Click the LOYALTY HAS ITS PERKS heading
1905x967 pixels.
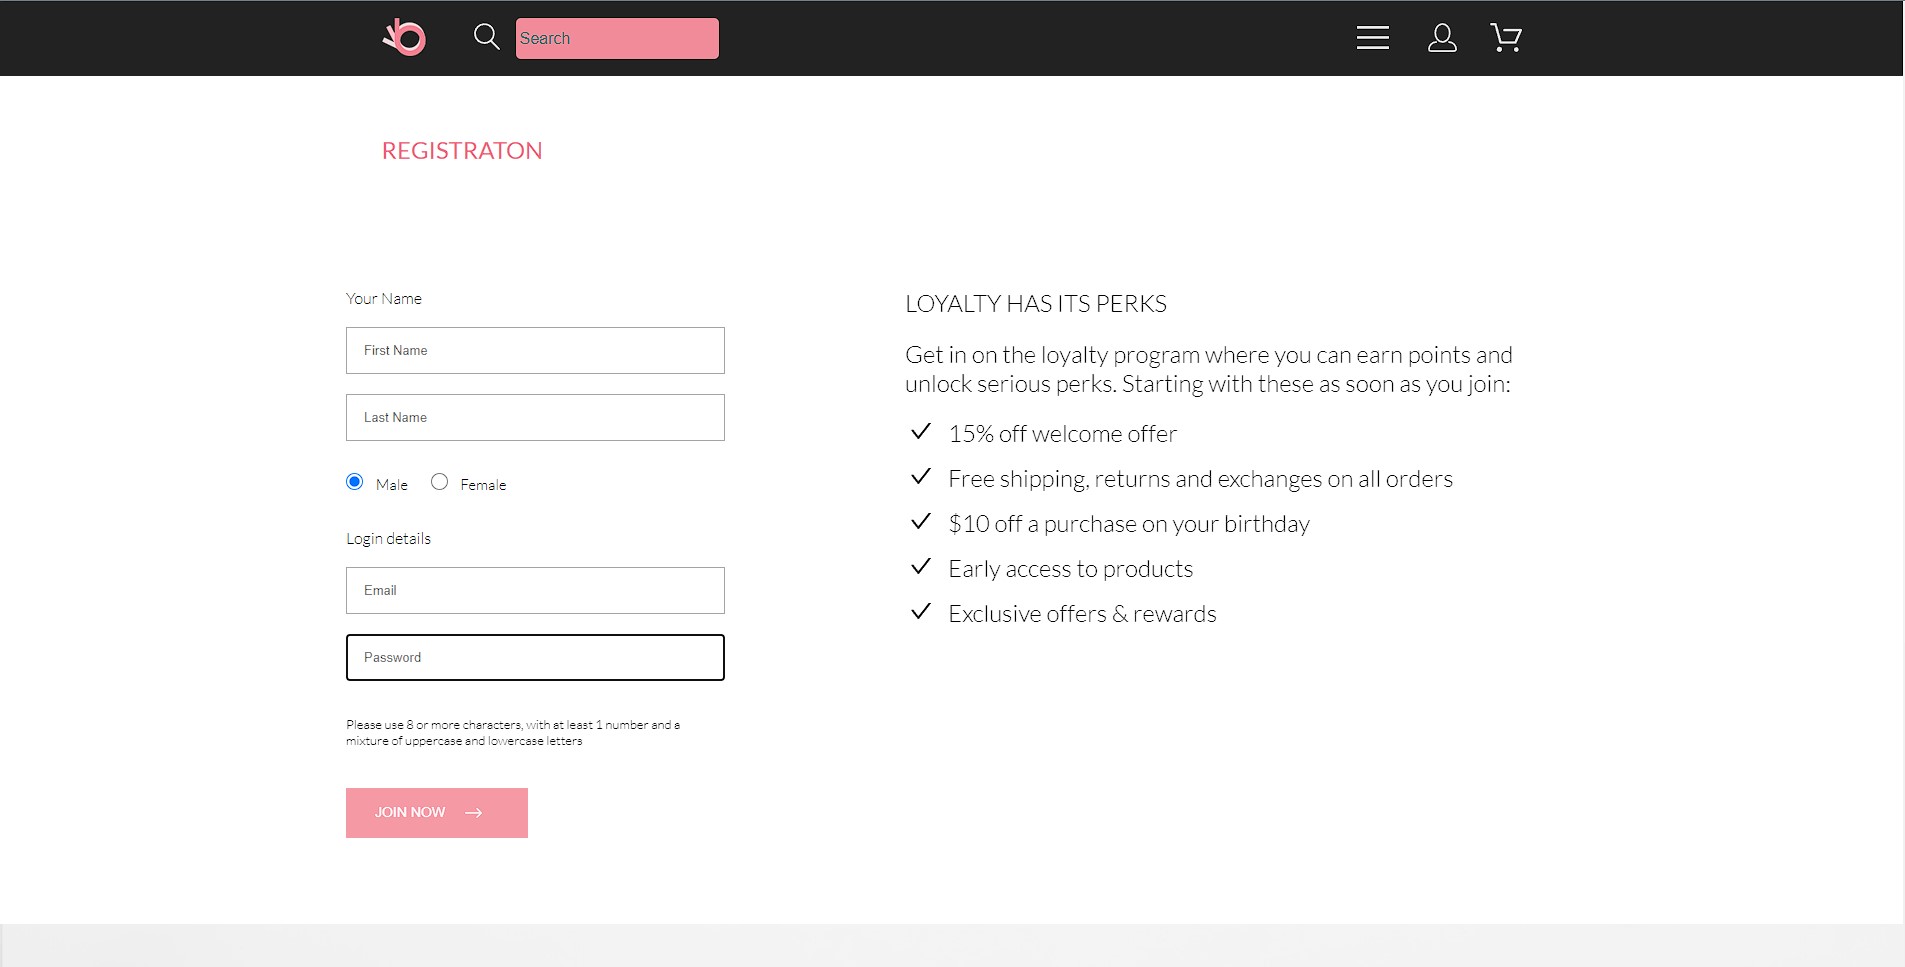pyautogui.click(x=1036, y=304)
